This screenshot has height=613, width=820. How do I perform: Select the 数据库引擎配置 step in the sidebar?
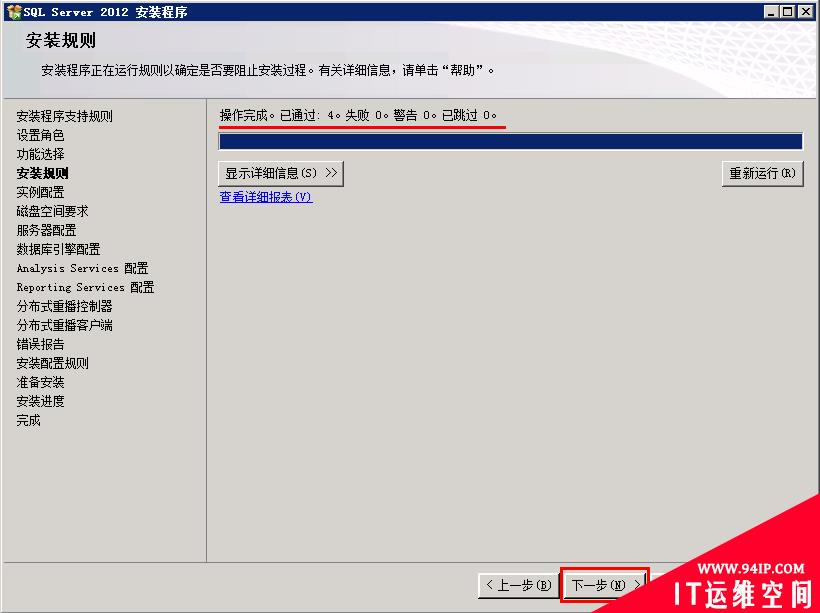click(58, 249)
